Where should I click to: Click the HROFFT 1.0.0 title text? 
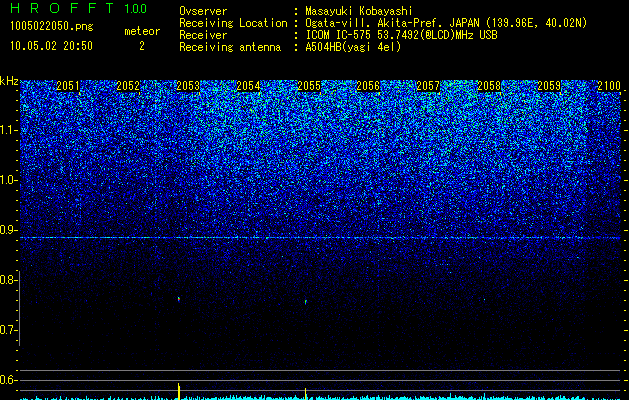tap(78, 8)
